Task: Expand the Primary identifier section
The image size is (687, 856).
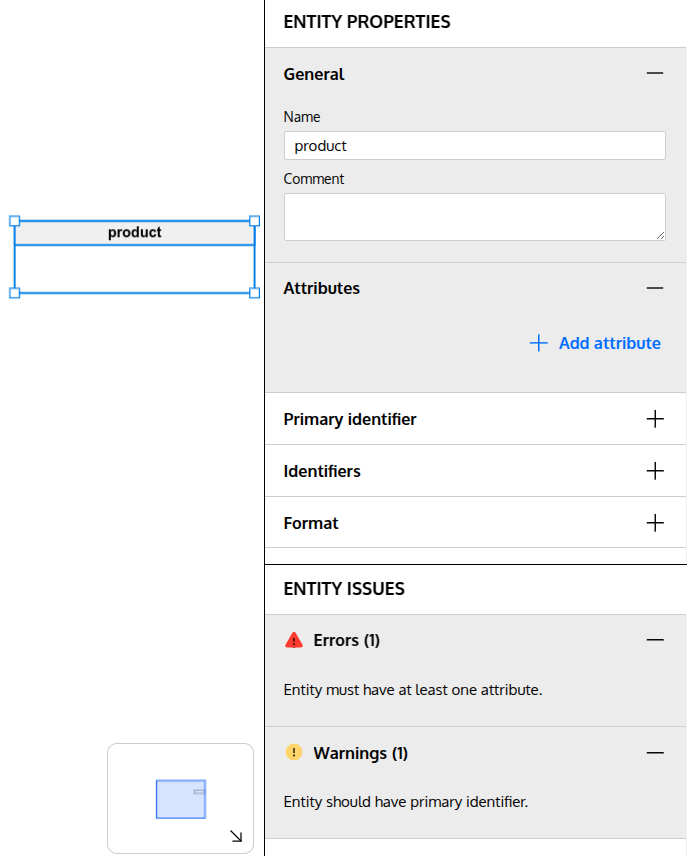Action: click(655, 419)
